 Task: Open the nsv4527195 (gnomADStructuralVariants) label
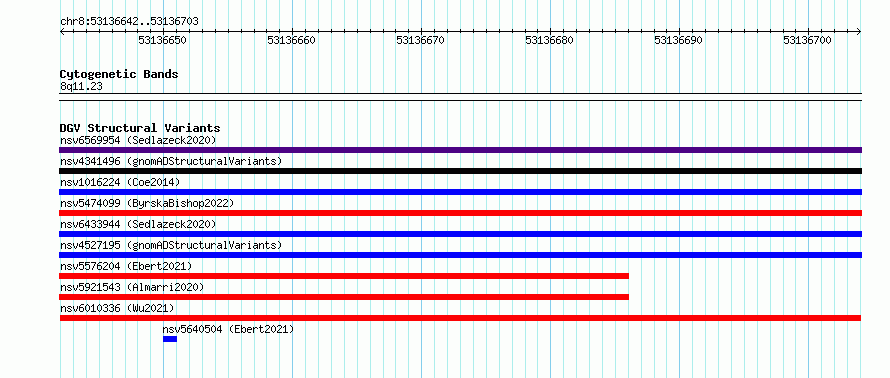point(171,245)
